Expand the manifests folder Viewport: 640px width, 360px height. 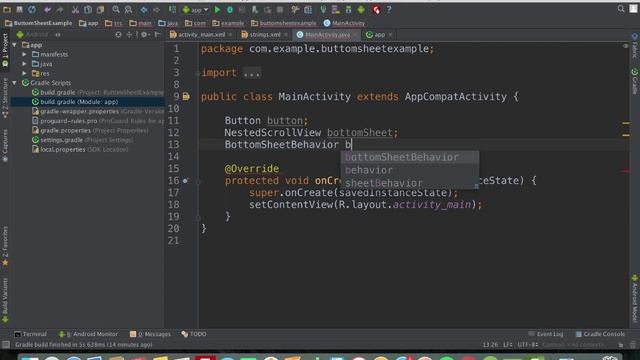click(x=24, y=54)
